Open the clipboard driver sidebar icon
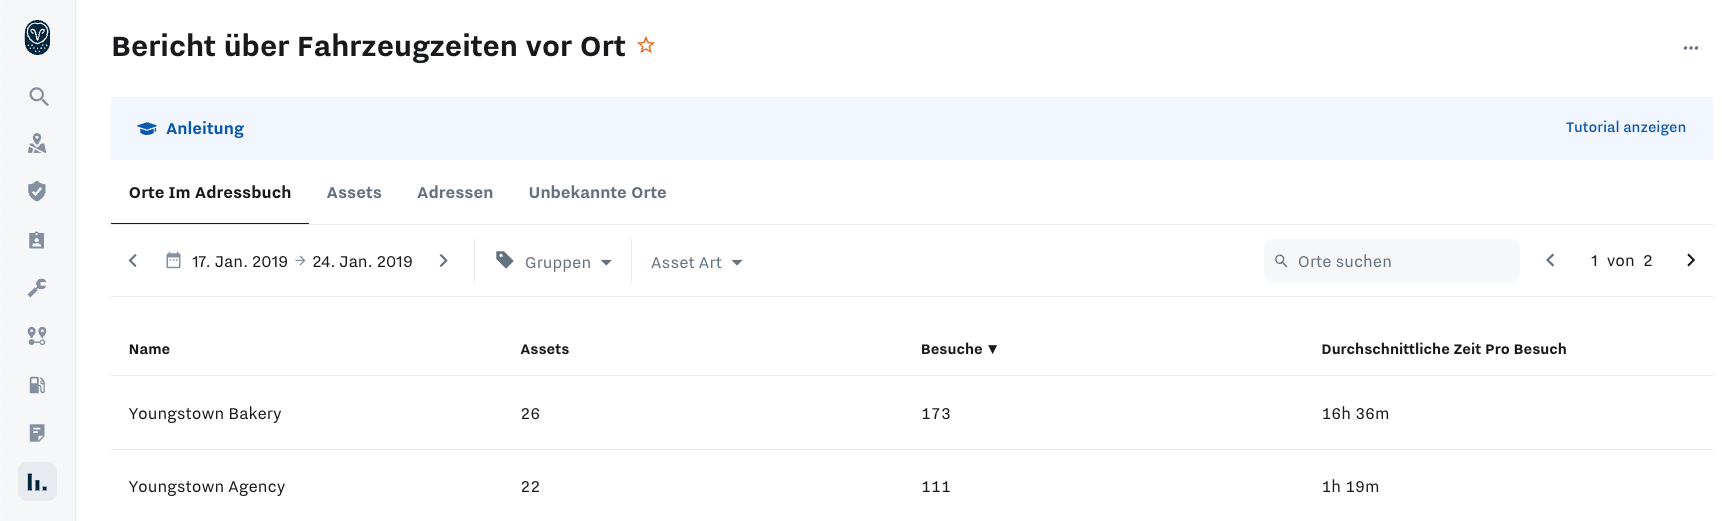Viewport: 1722px width, 521px height. pyautogui.click(x=38, y=240)
